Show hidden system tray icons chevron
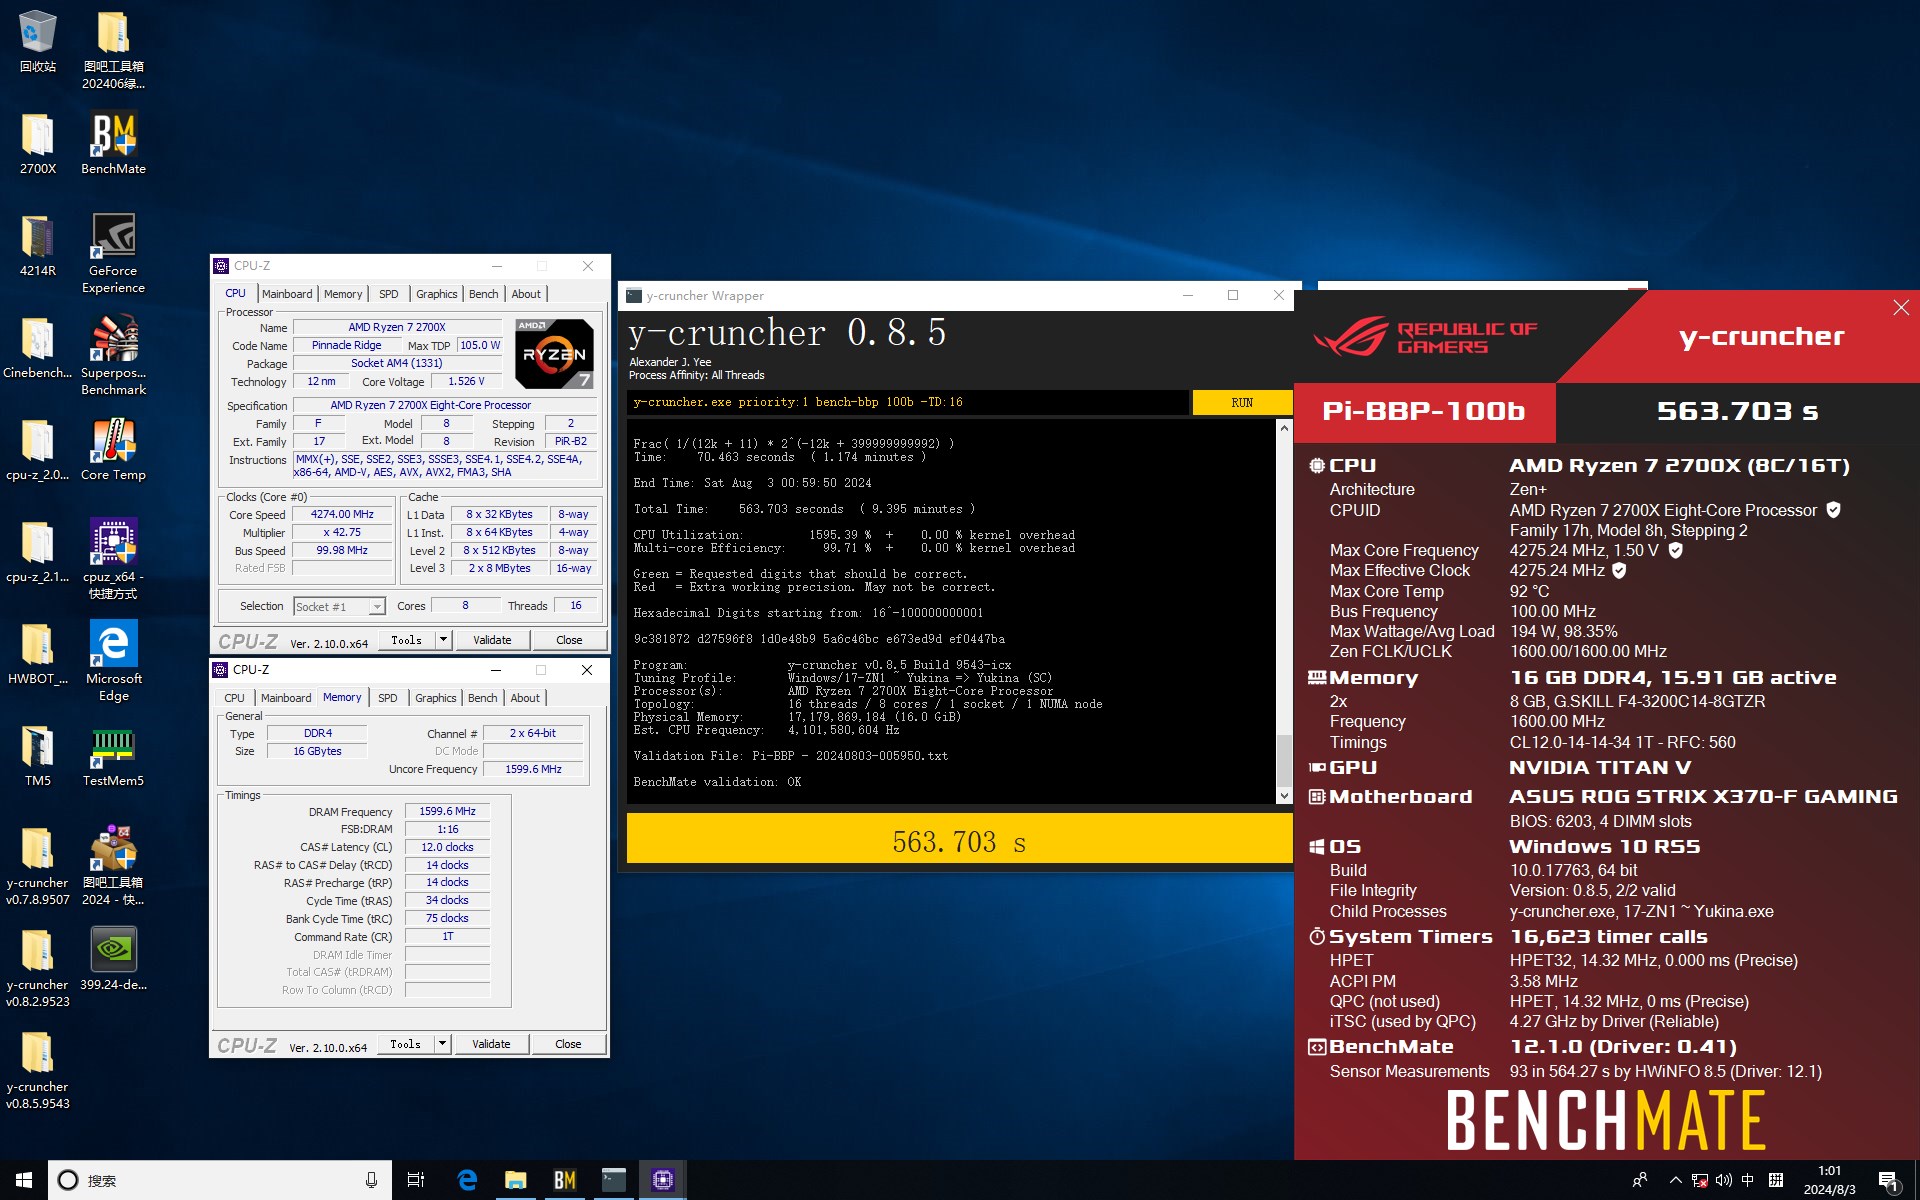Screen dimensions: 1920x1200 coord(1675,1180)
